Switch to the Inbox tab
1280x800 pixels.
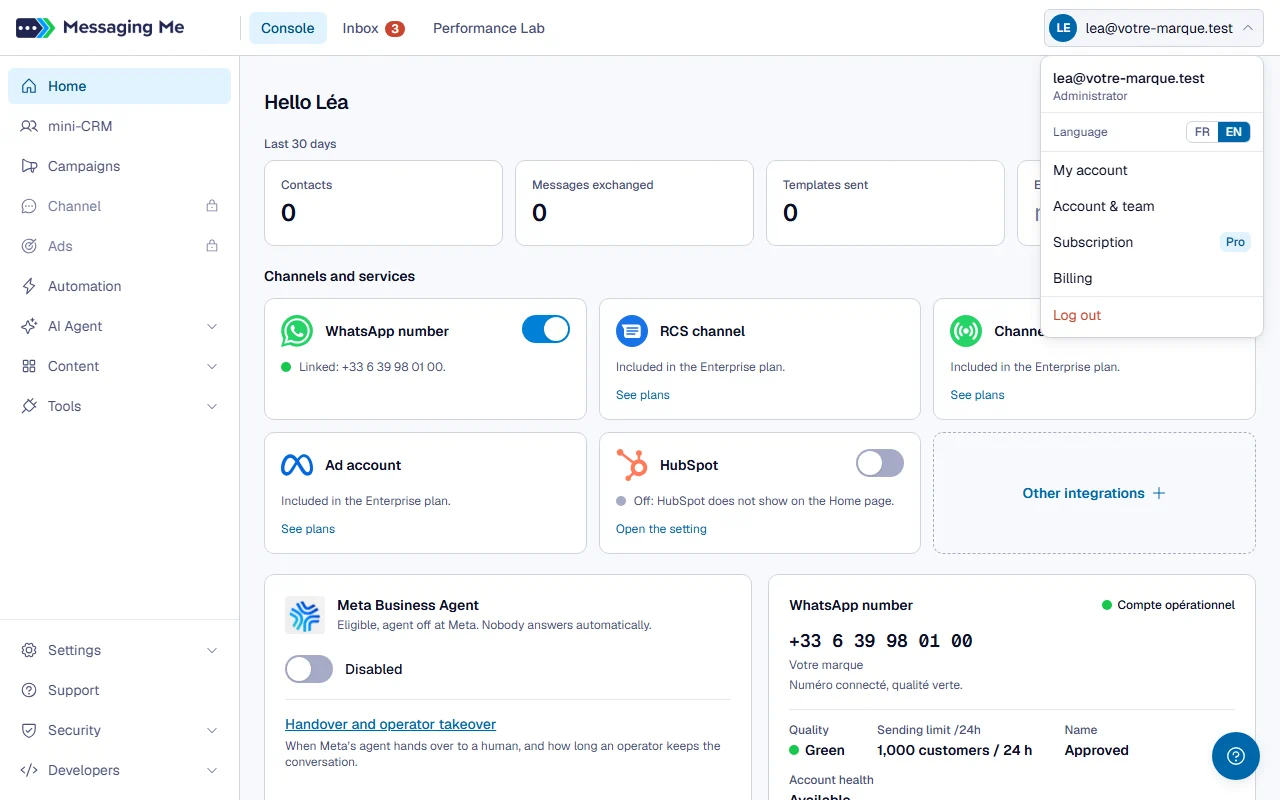373,28
